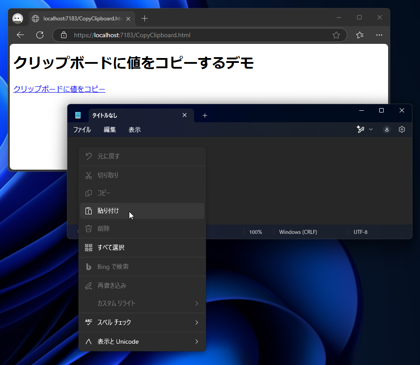Maximize the Notepad window
Screen dimensions: 420x365
tap(381, 110)
